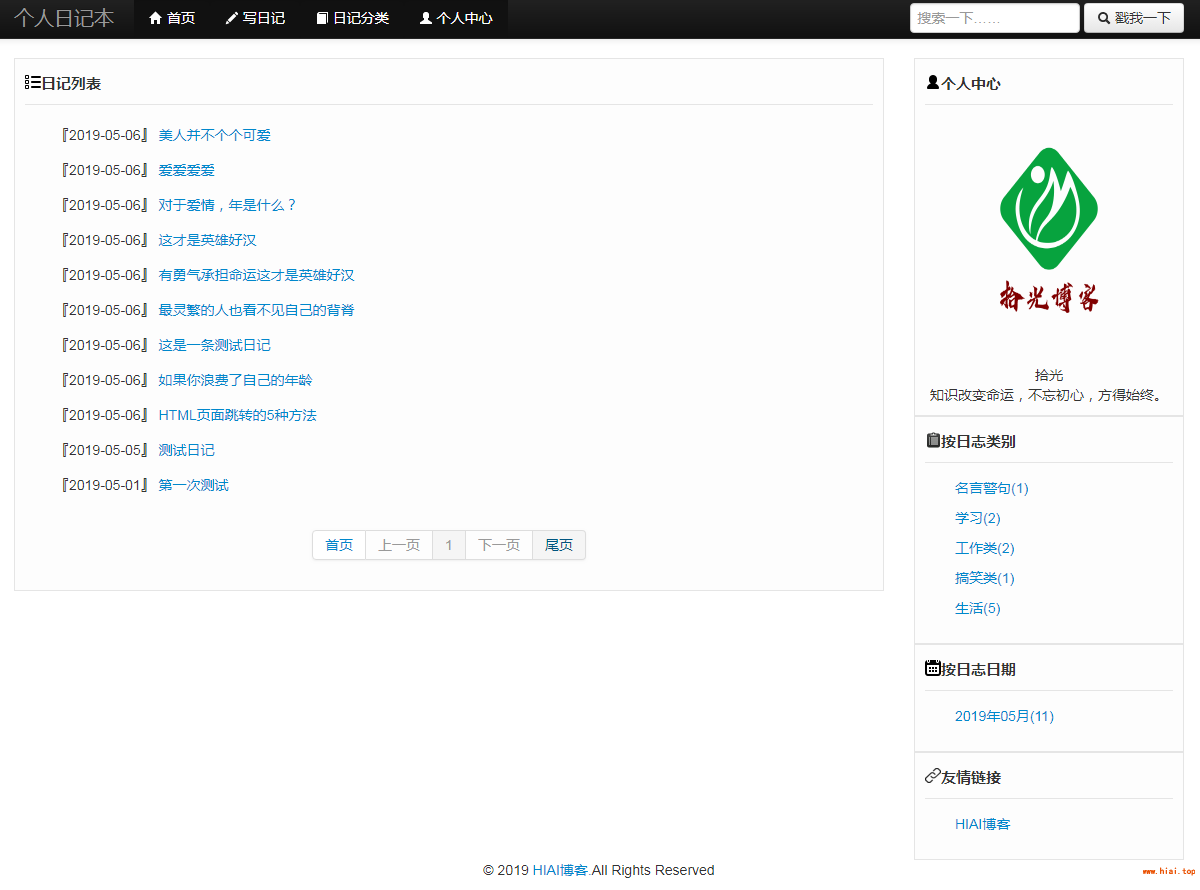Click the 『2019-05-05』 date text
1200x890 pixels.
click(x=105, y=450)
